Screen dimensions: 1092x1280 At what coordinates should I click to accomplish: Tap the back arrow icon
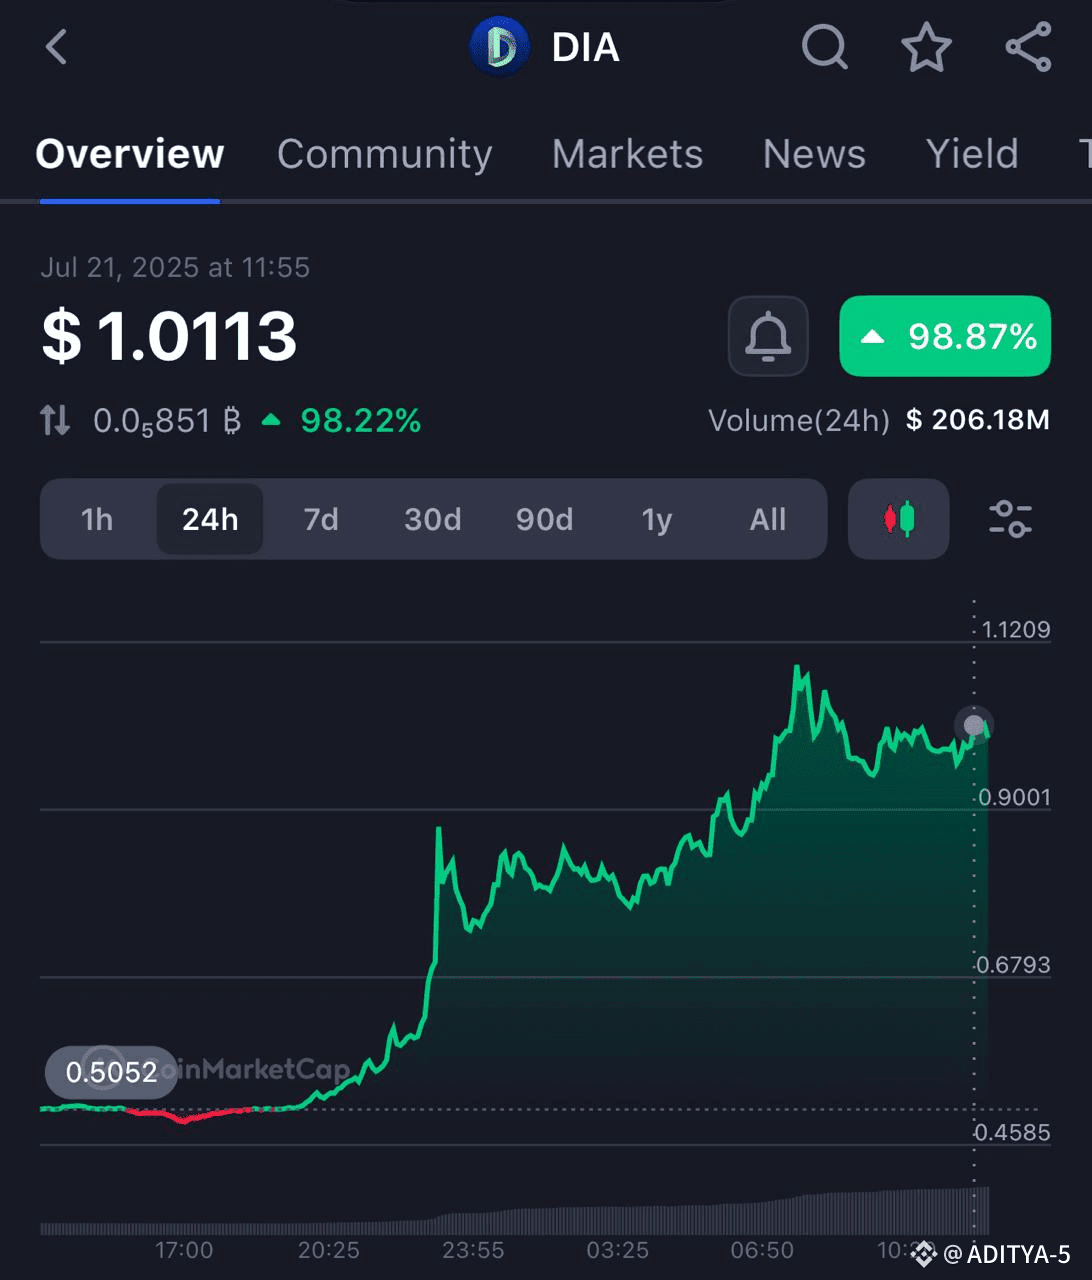[x=56, y=47]
